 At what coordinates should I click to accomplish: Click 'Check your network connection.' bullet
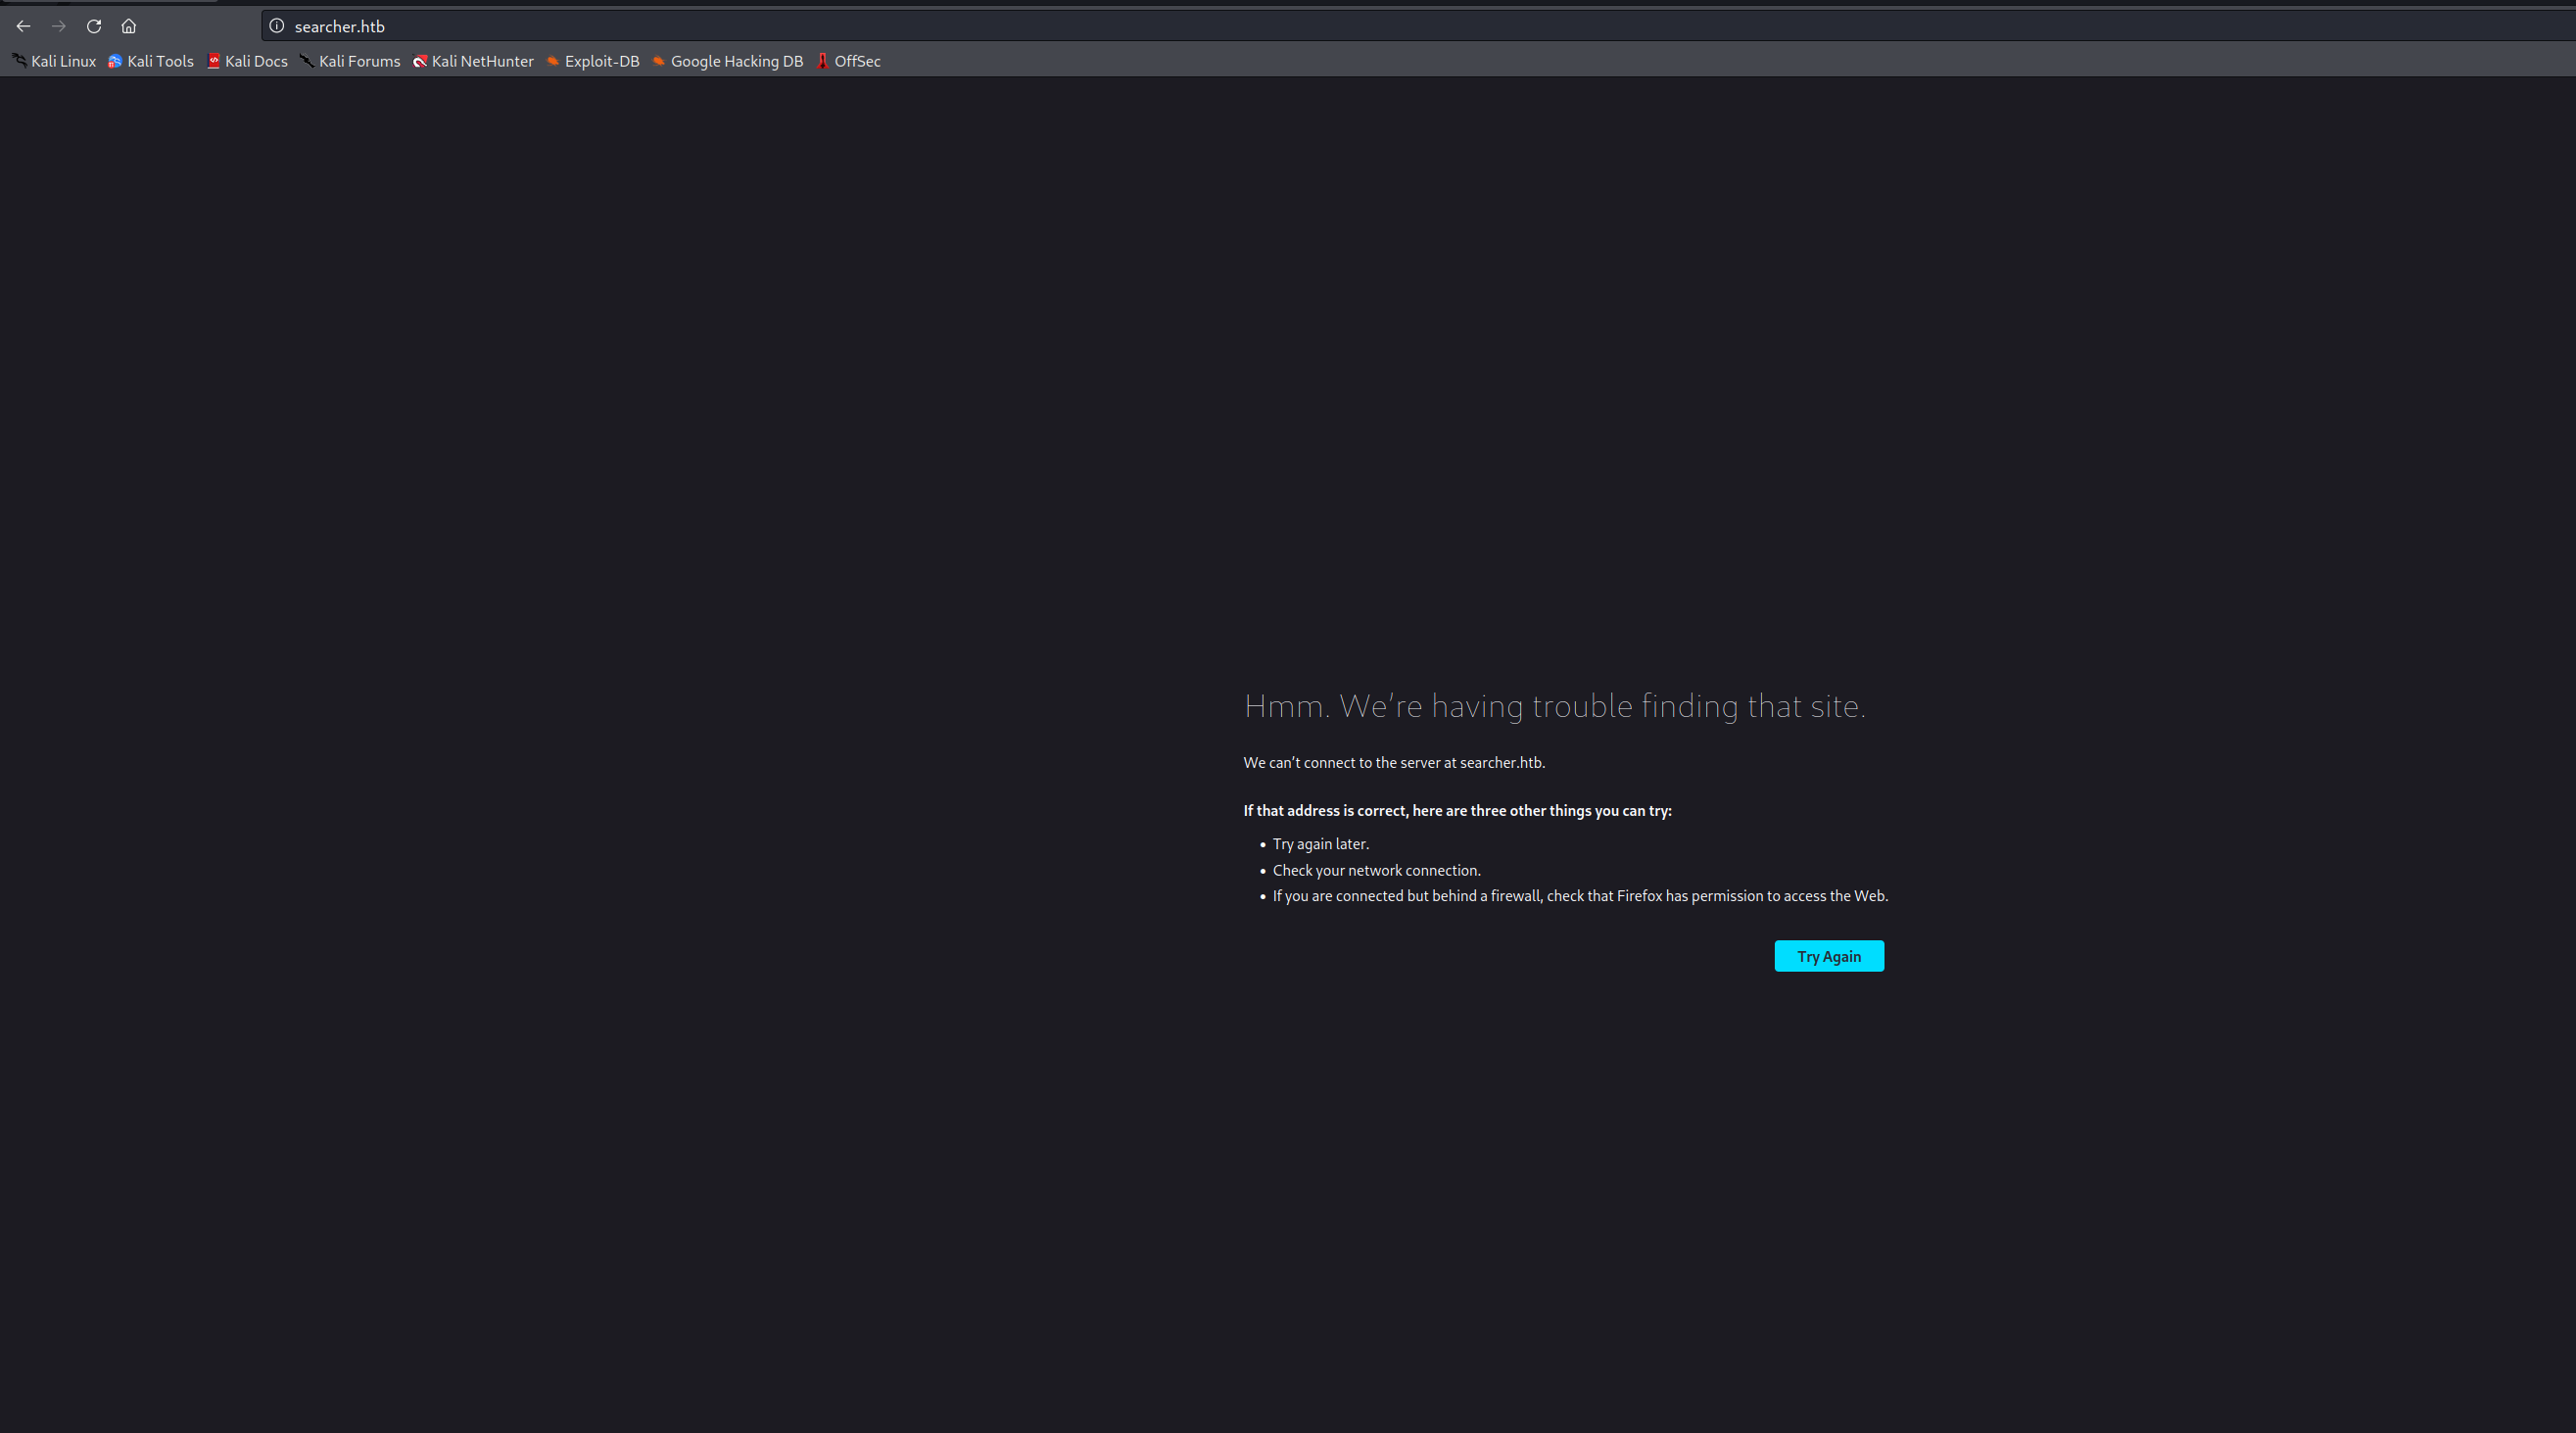coord(1376,870)
